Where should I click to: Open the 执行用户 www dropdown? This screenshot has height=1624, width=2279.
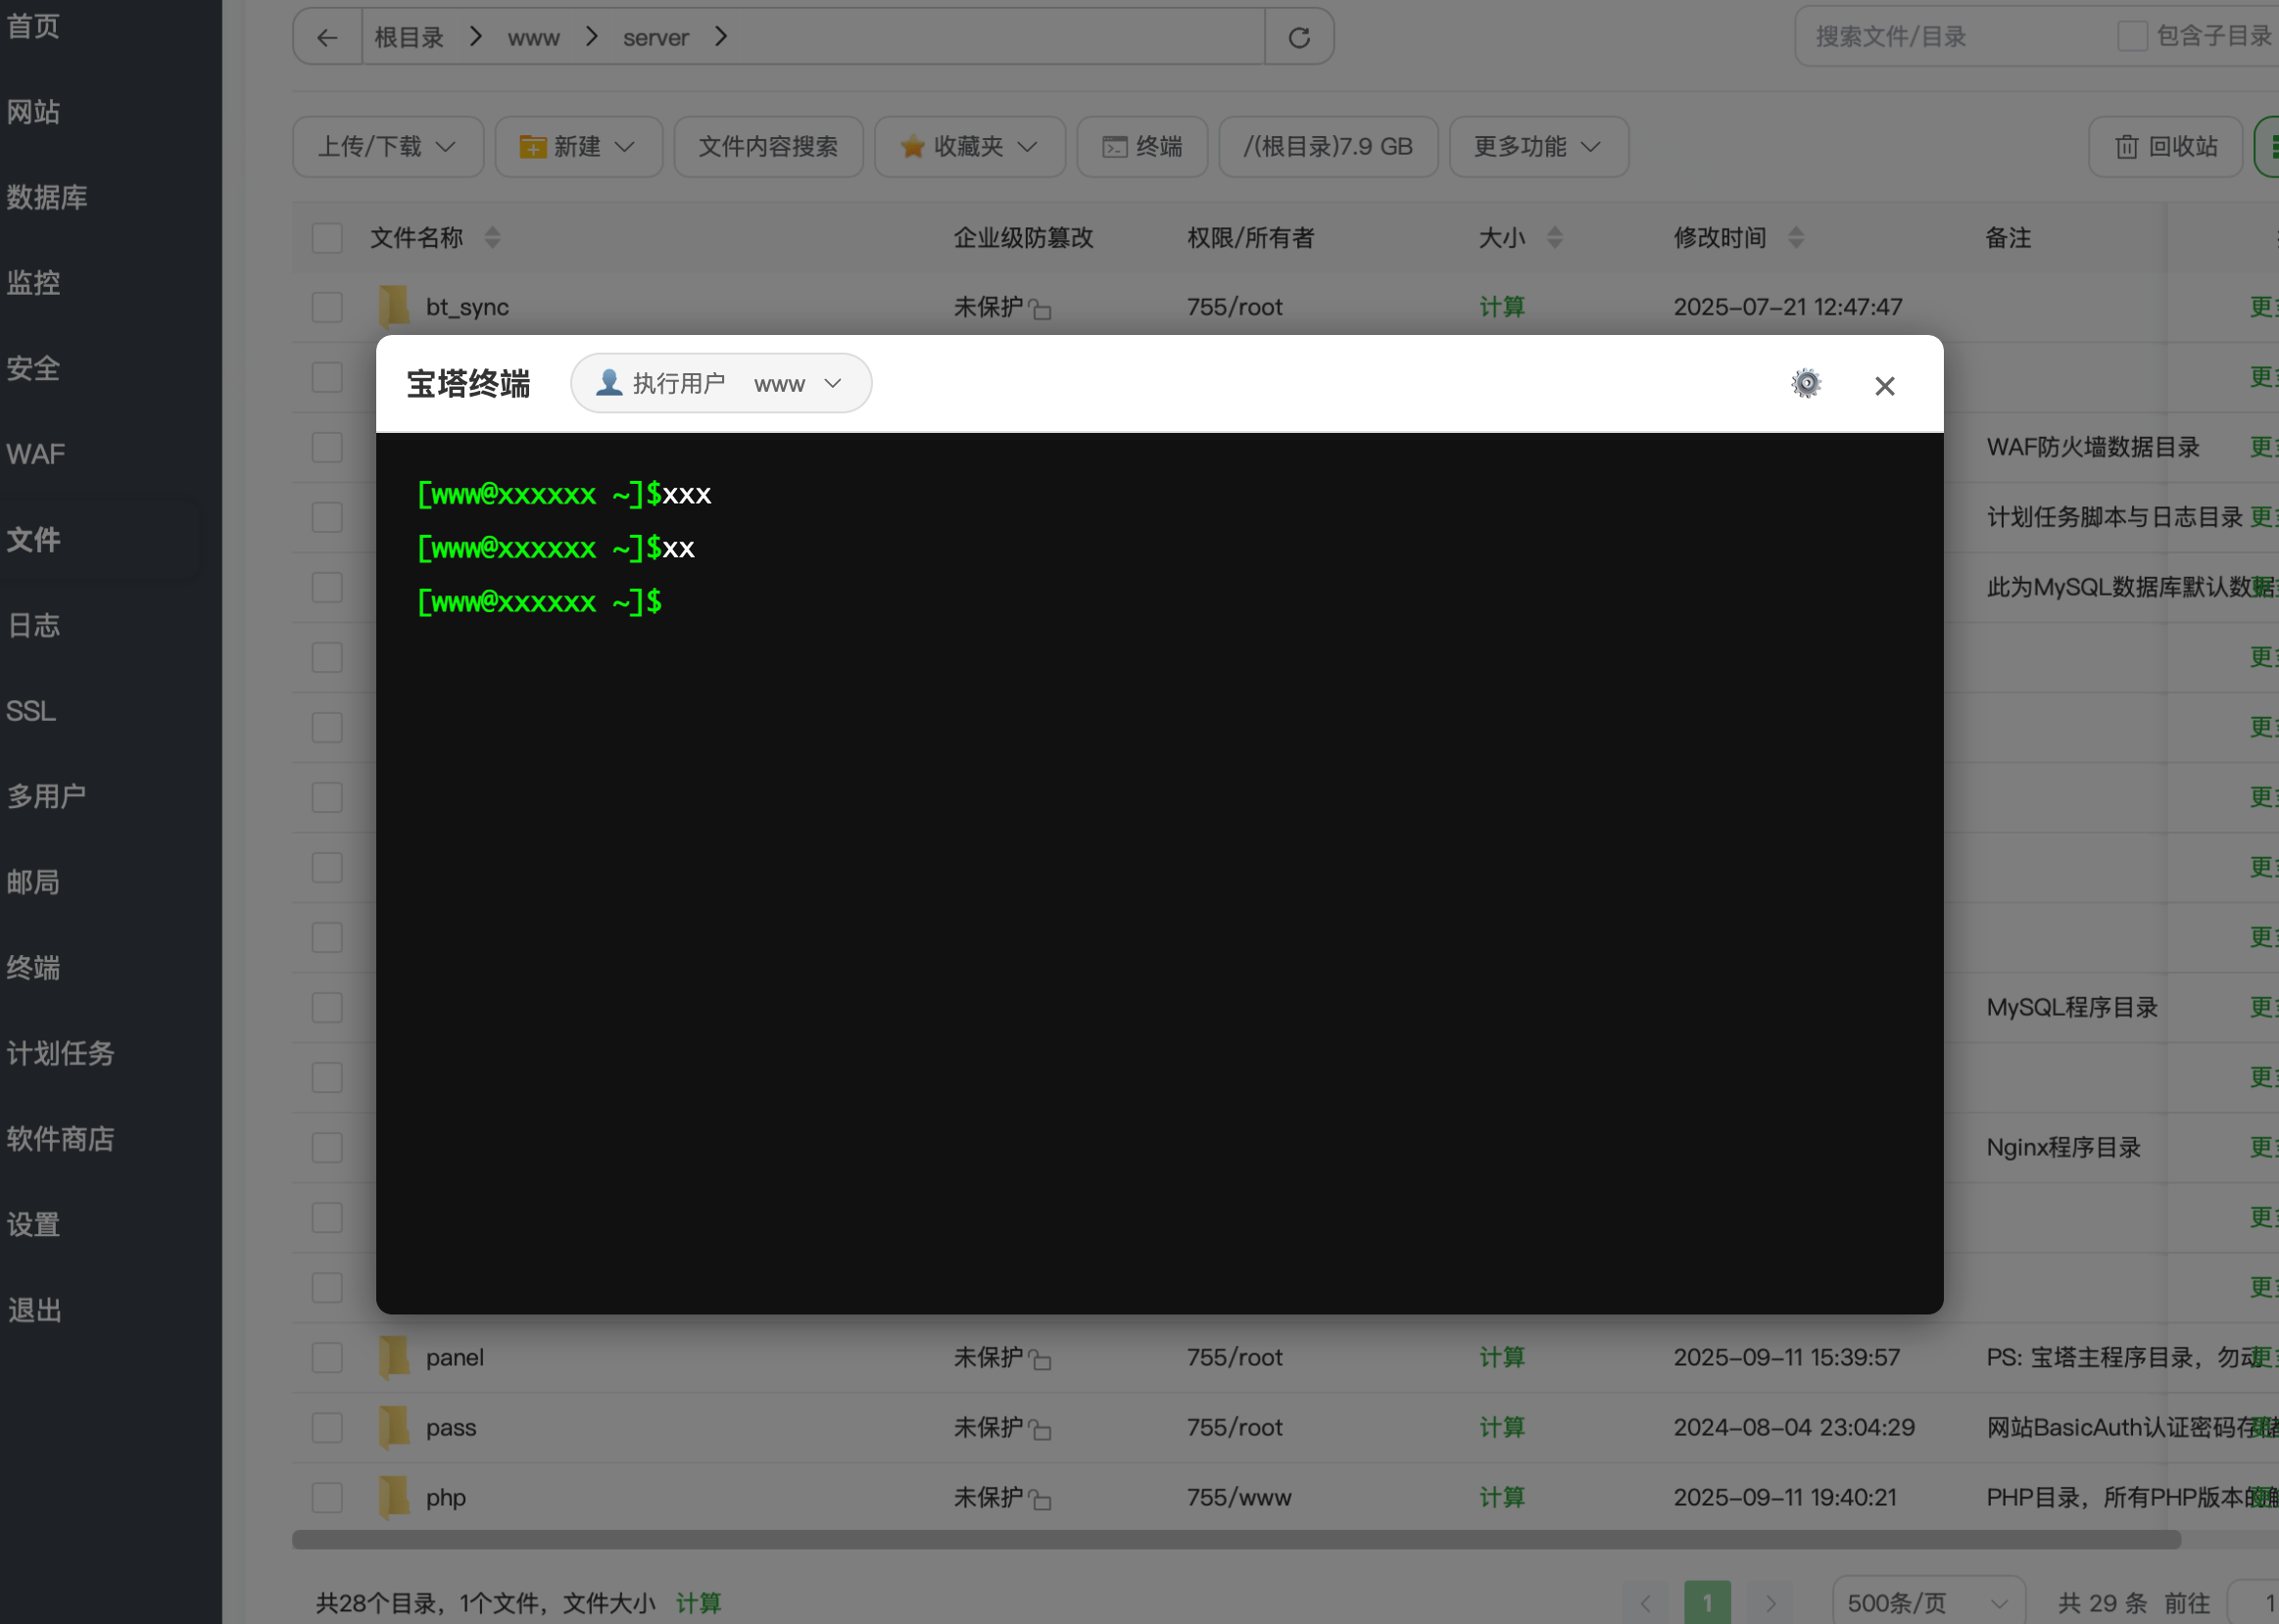pyautogui.click(x=721, y=383)
